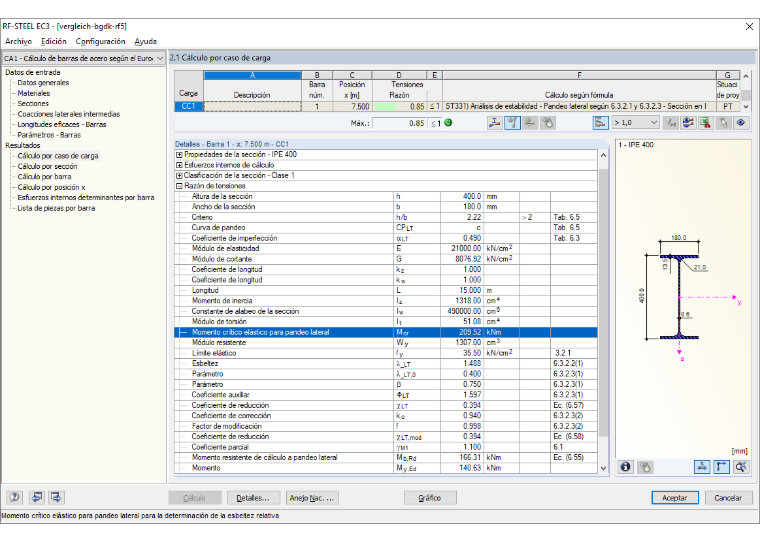Expand Esfuerzos internos de cálculo section
The height and width of the screenshot is (542, 760).
click(179, 165)
